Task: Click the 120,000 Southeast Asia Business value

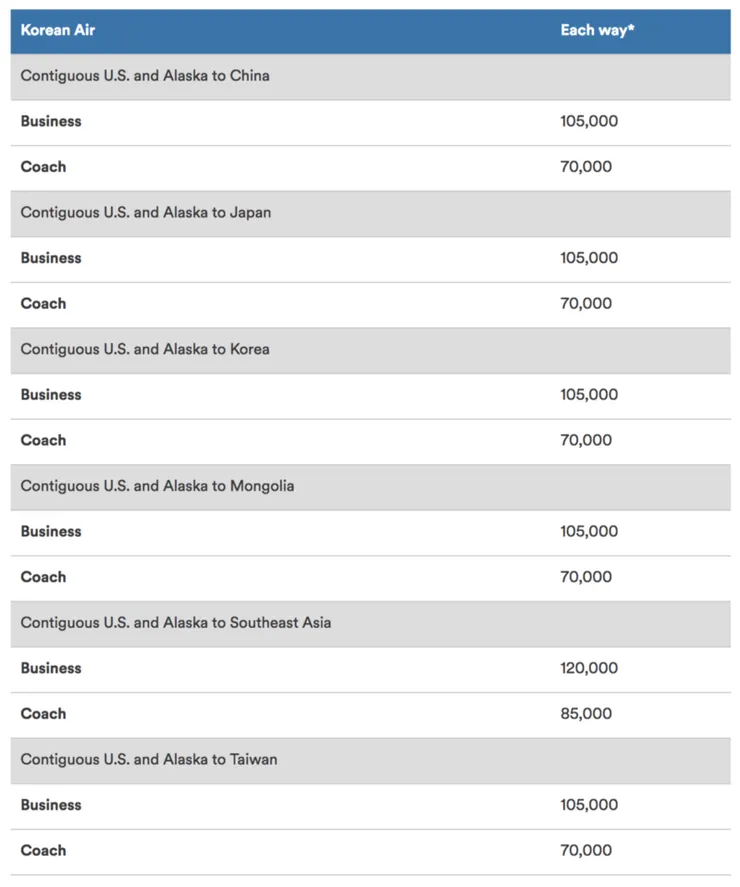Action: point(589,668)
